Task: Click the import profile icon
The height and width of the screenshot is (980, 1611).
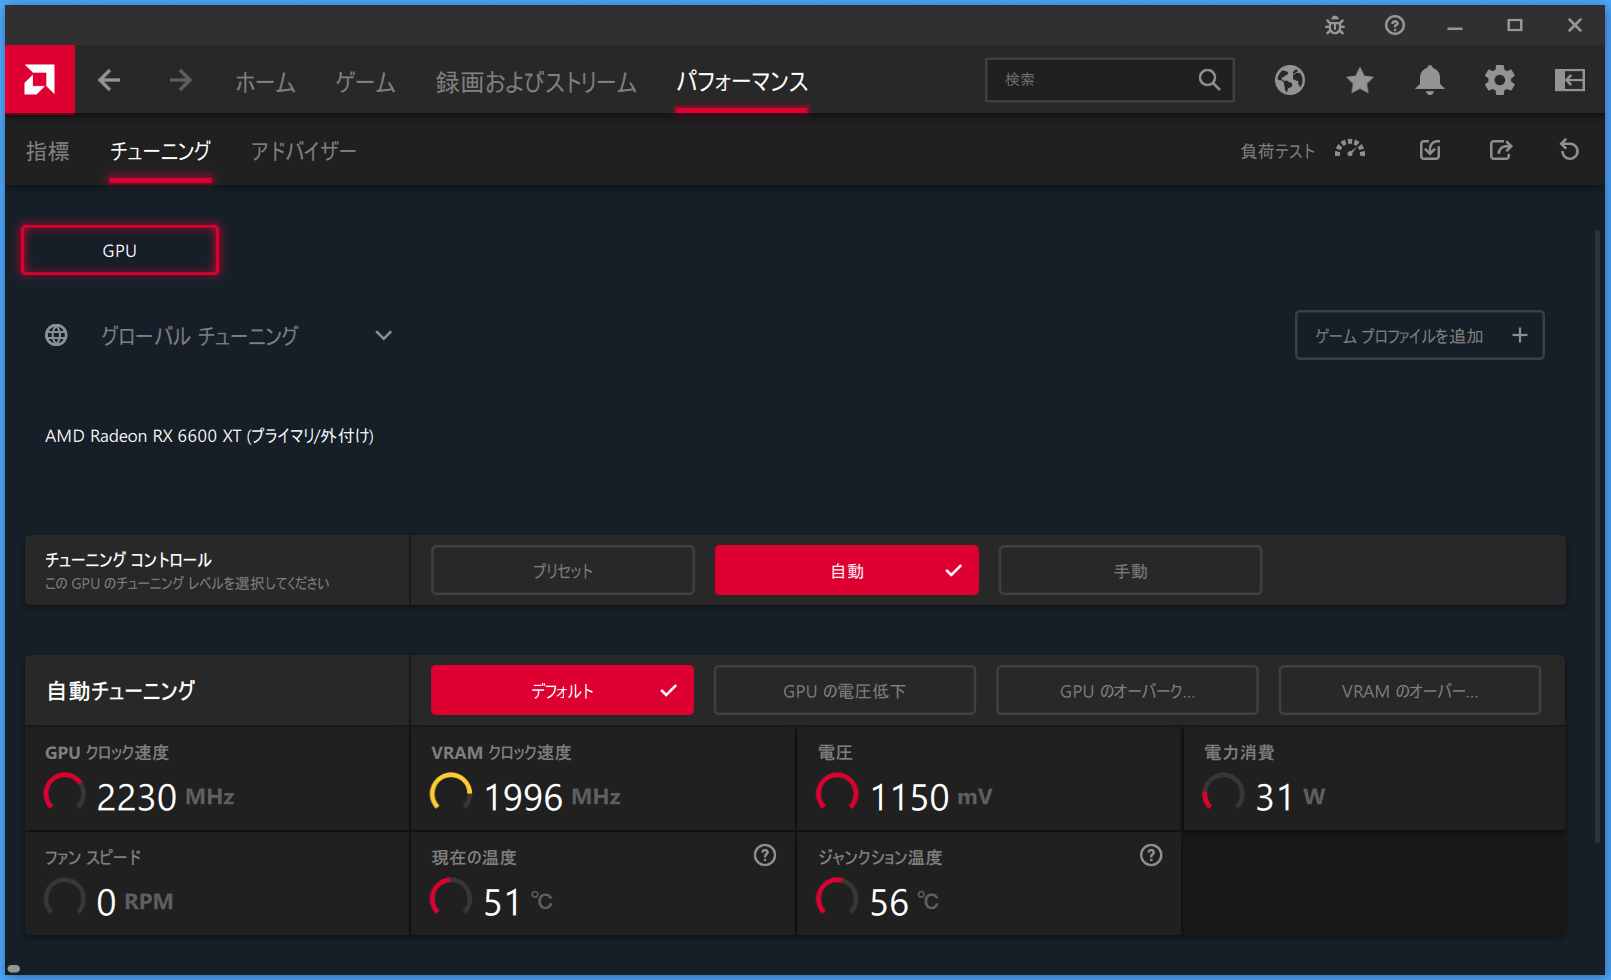Action: (1430, 150)
